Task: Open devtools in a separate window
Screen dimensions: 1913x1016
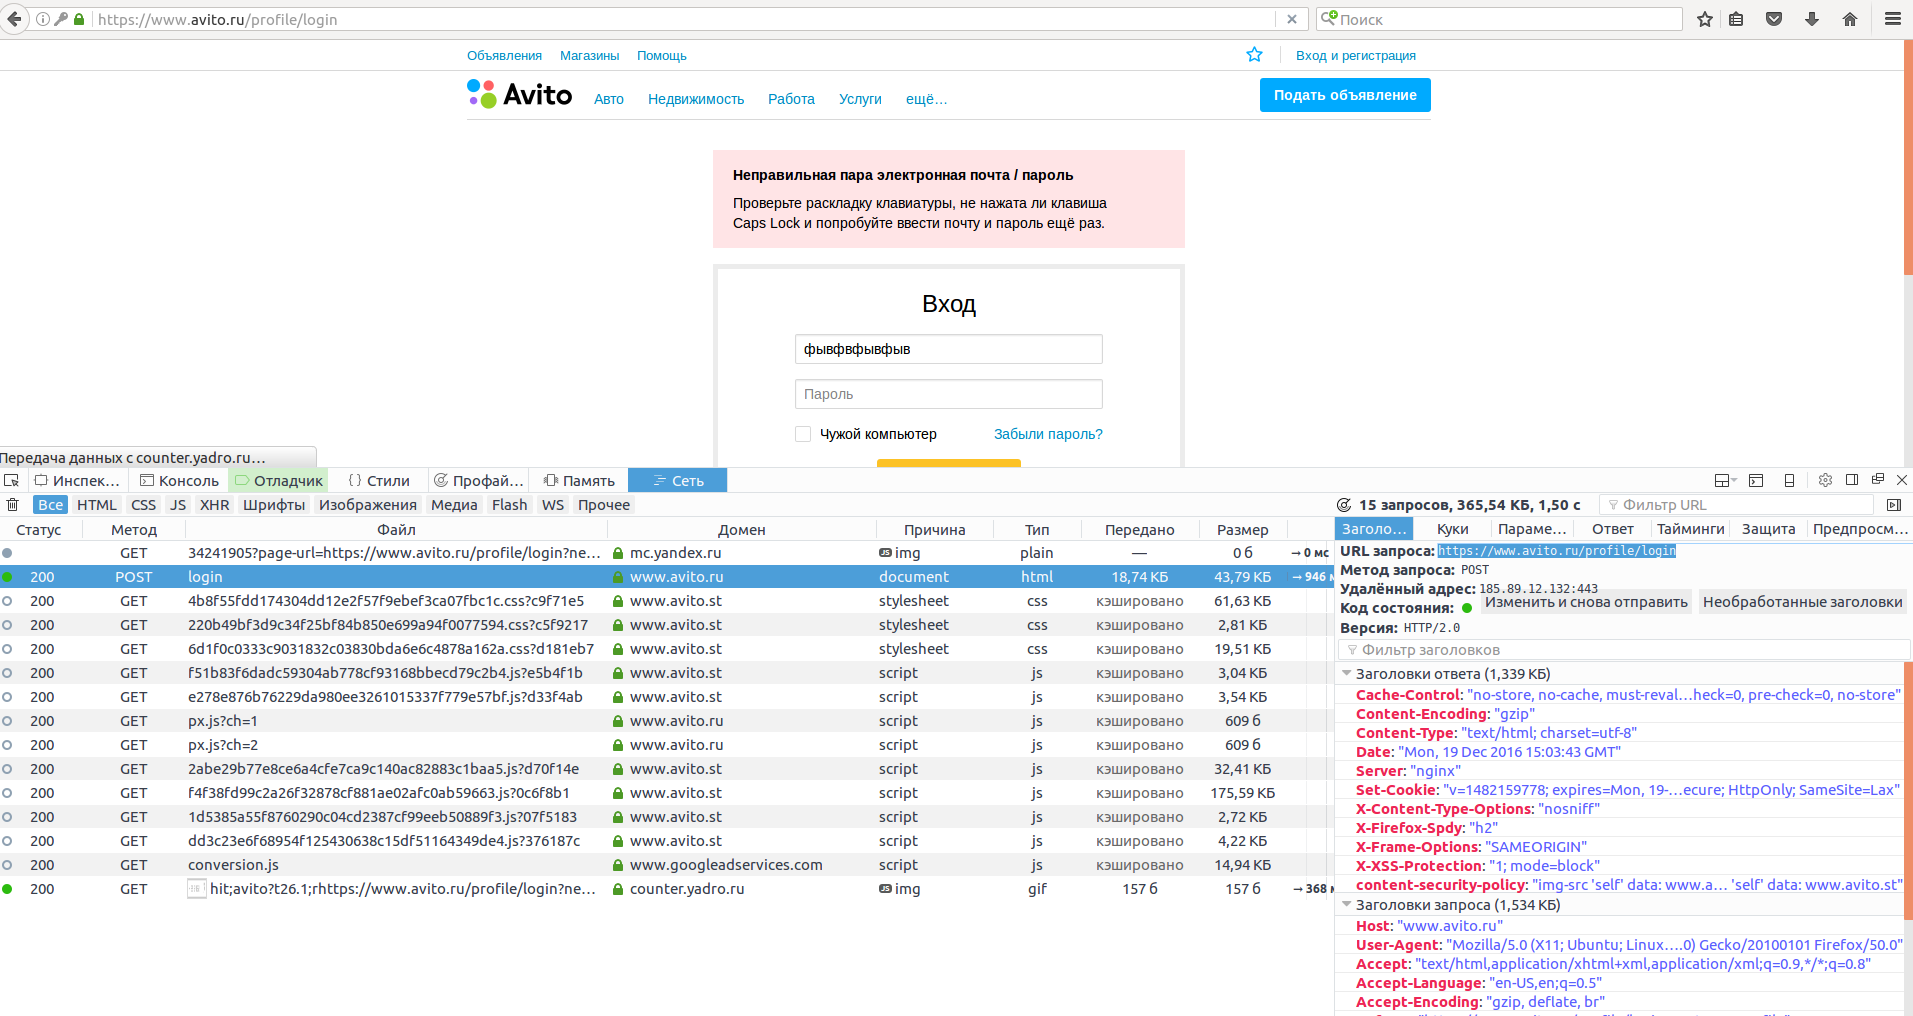Action: (x=1878, y=480)
